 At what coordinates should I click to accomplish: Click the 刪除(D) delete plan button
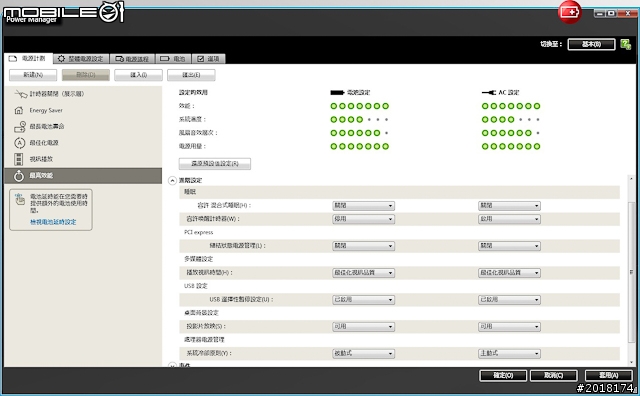pos(86,75)
